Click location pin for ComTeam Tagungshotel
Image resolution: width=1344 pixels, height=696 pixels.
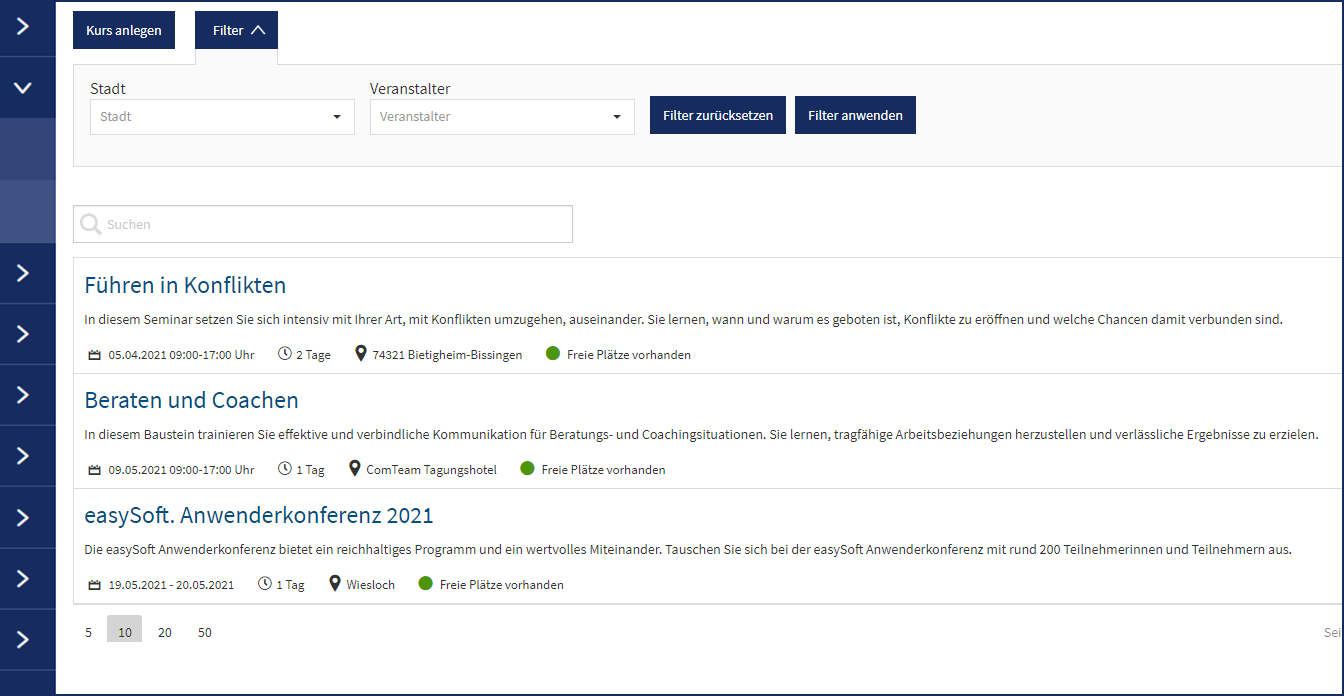coord(355,469)
